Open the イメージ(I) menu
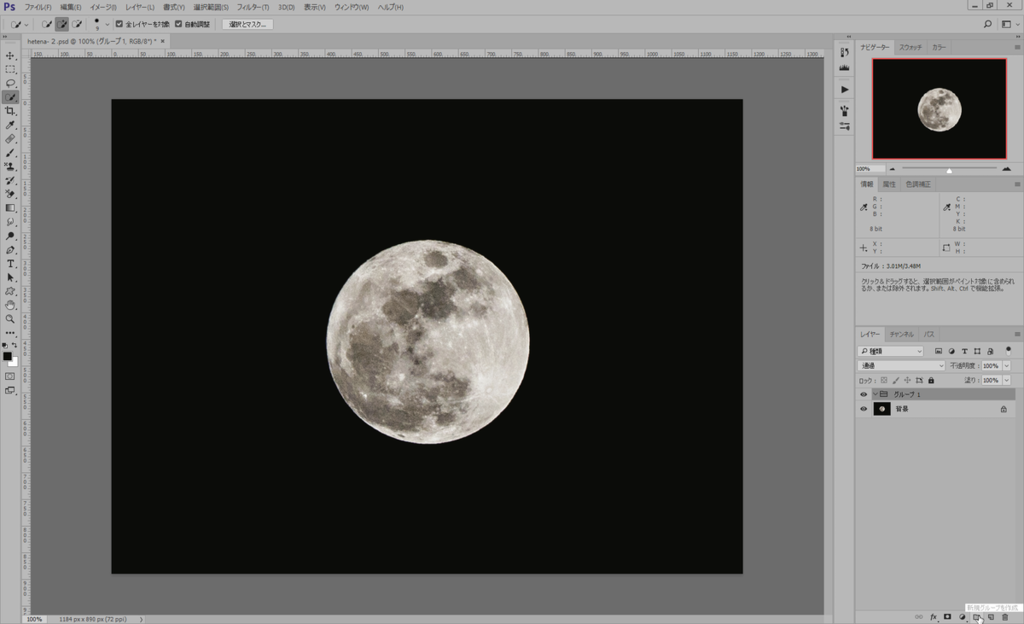 click(x=103, y=7)
